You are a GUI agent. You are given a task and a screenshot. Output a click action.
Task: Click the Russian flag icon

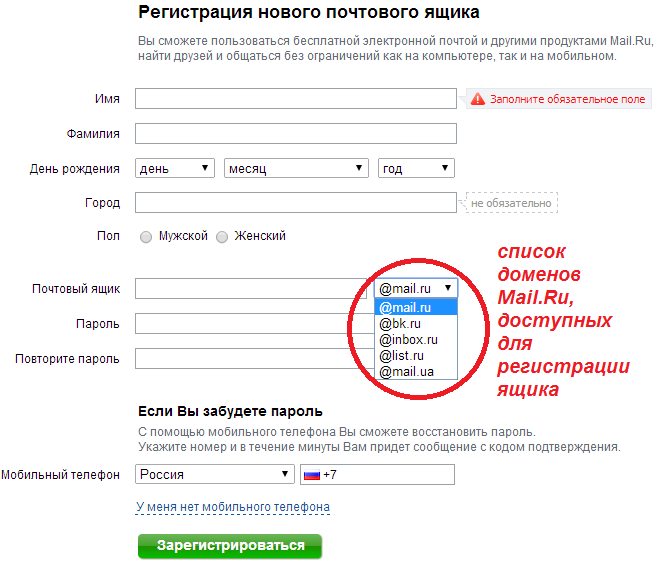pos(312,475)
